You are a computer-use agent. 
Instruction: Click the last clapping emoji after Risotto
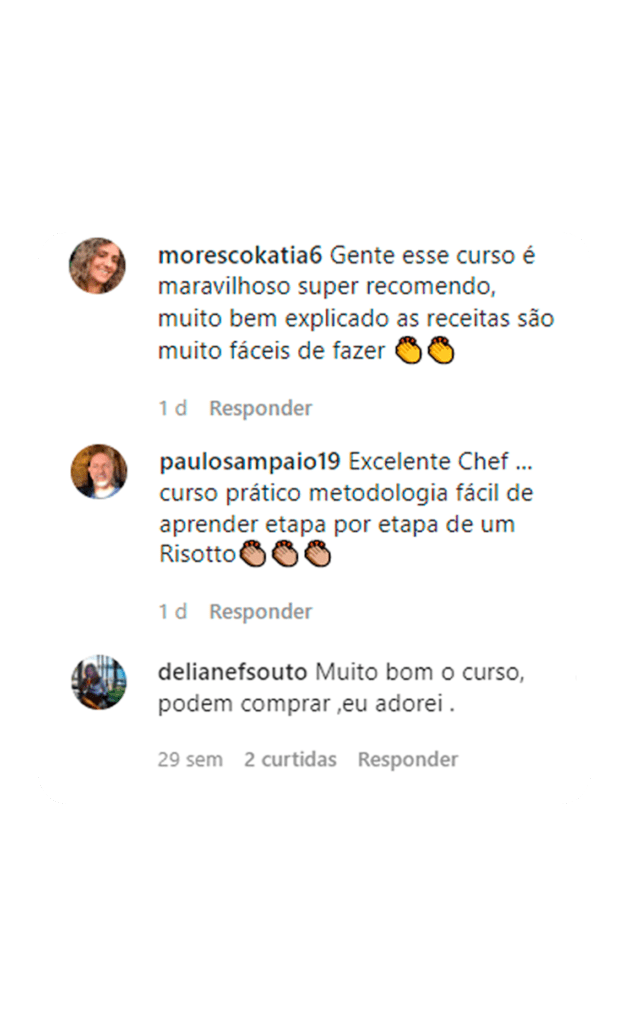point(318,554)
